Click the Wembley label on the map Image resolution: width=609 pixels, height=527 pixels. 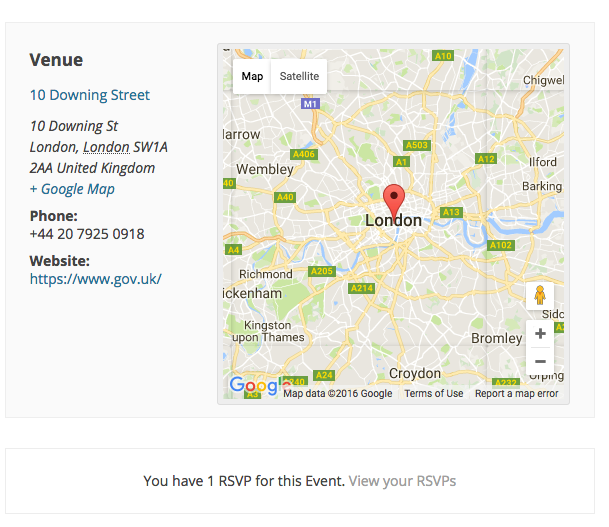265,170
